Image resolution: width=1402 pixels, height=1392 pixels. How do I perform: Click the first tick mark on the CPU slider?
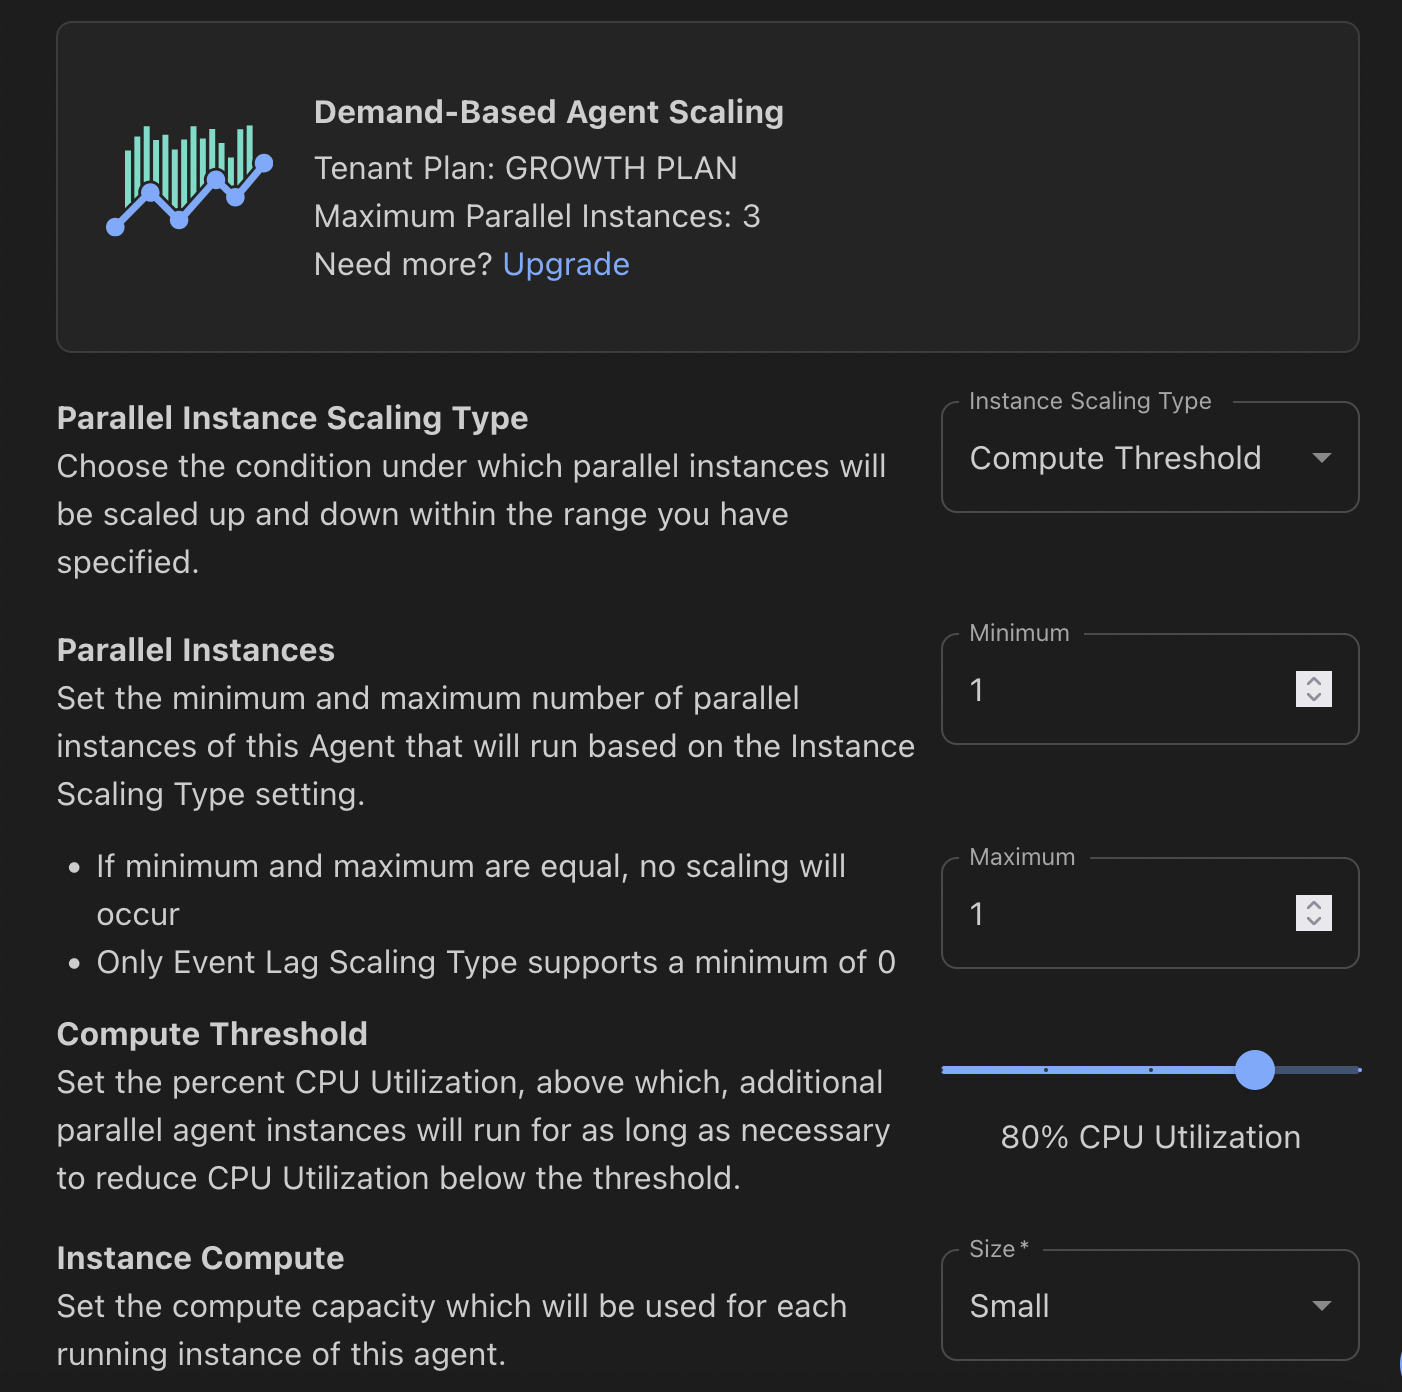pyautogui.click(x=1046, y=1070)
